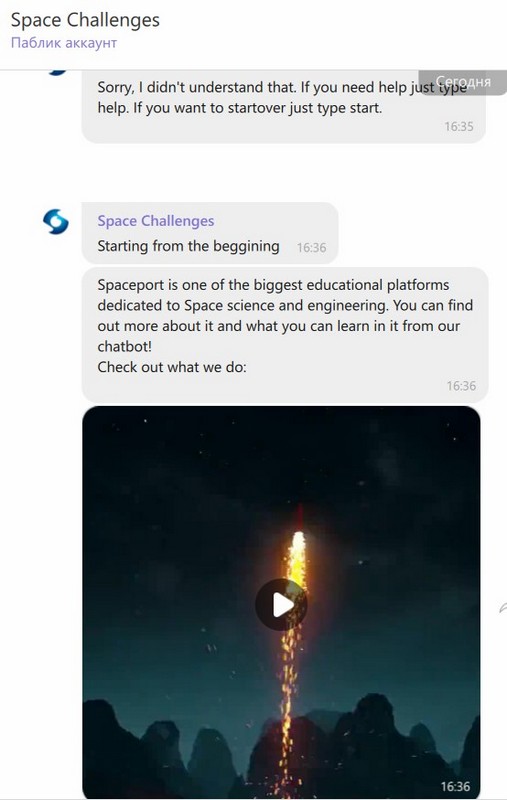The width and height of the screenshot is (507, 800).
Task: Select the "Sorry, I didn't understand that" message
Action: click(x=284, y=107)
